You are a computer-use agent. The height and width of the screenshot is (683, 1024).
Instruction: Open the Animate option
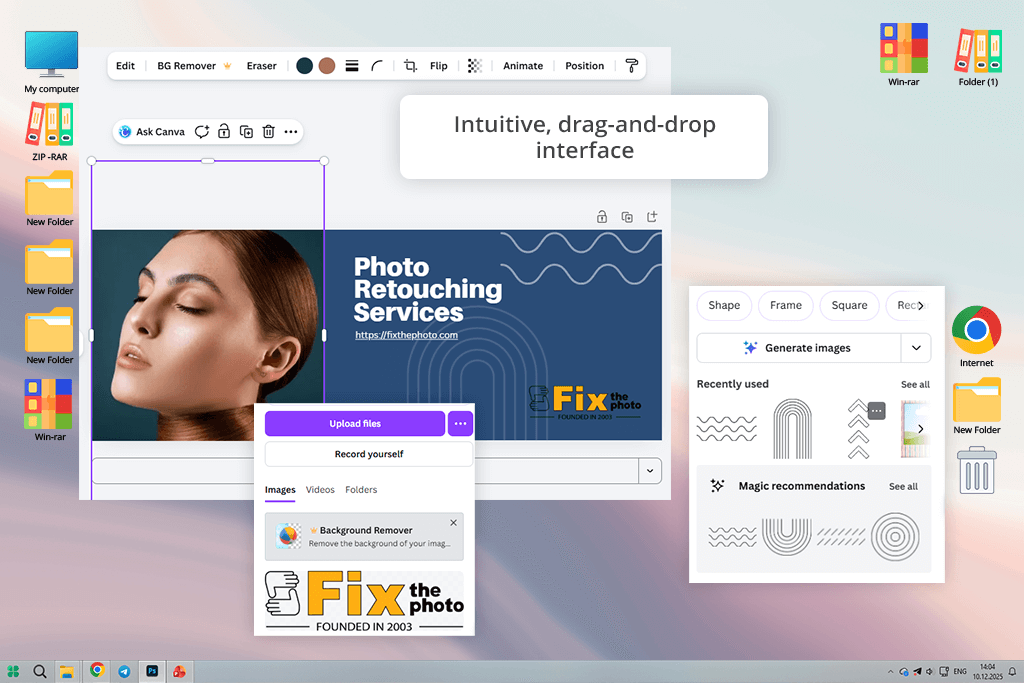[523, 66]
